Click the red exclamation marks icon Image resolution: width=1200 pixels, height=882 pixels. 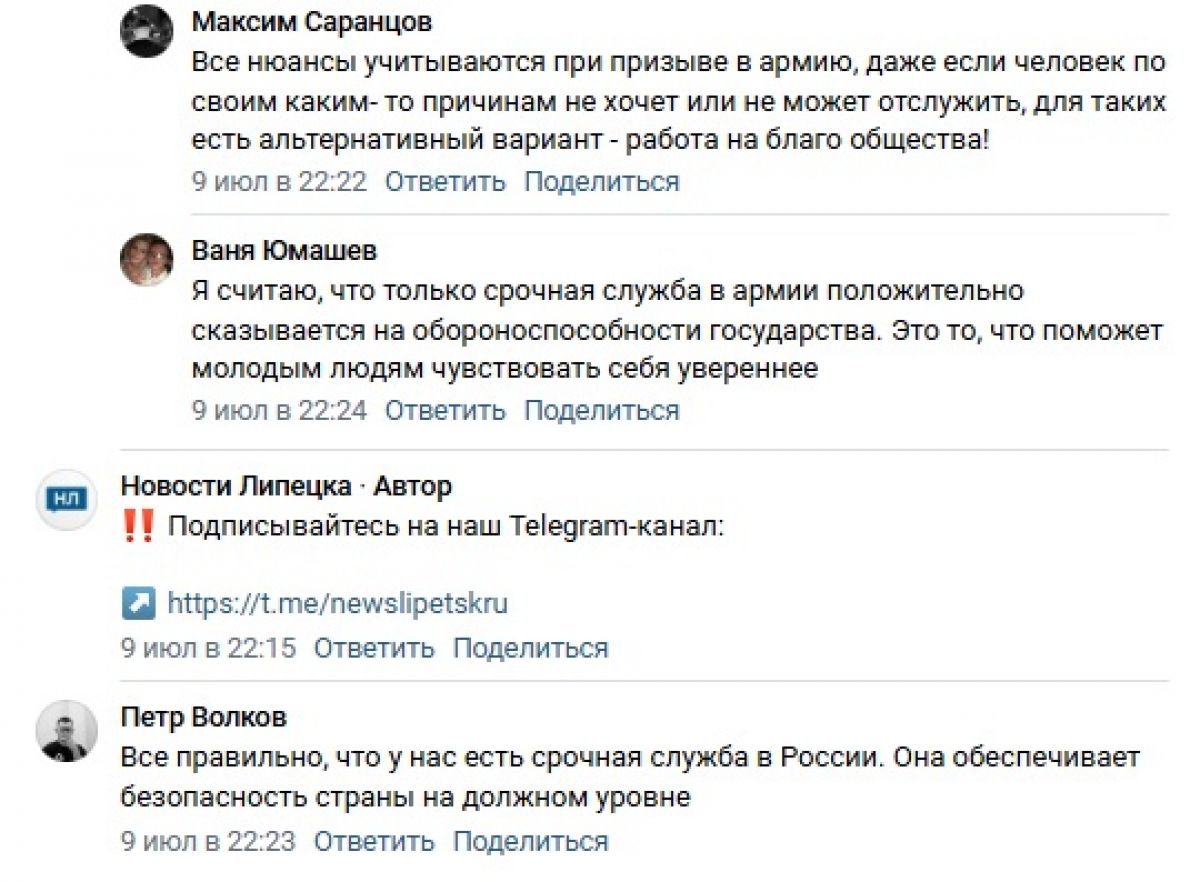(x=137, y=526)
